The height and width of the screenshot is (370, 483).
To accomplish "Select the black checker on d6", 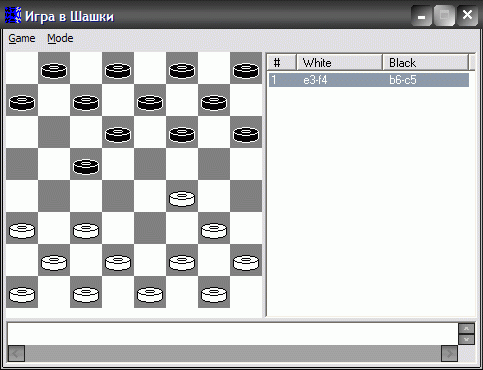I will coord(118,134).
